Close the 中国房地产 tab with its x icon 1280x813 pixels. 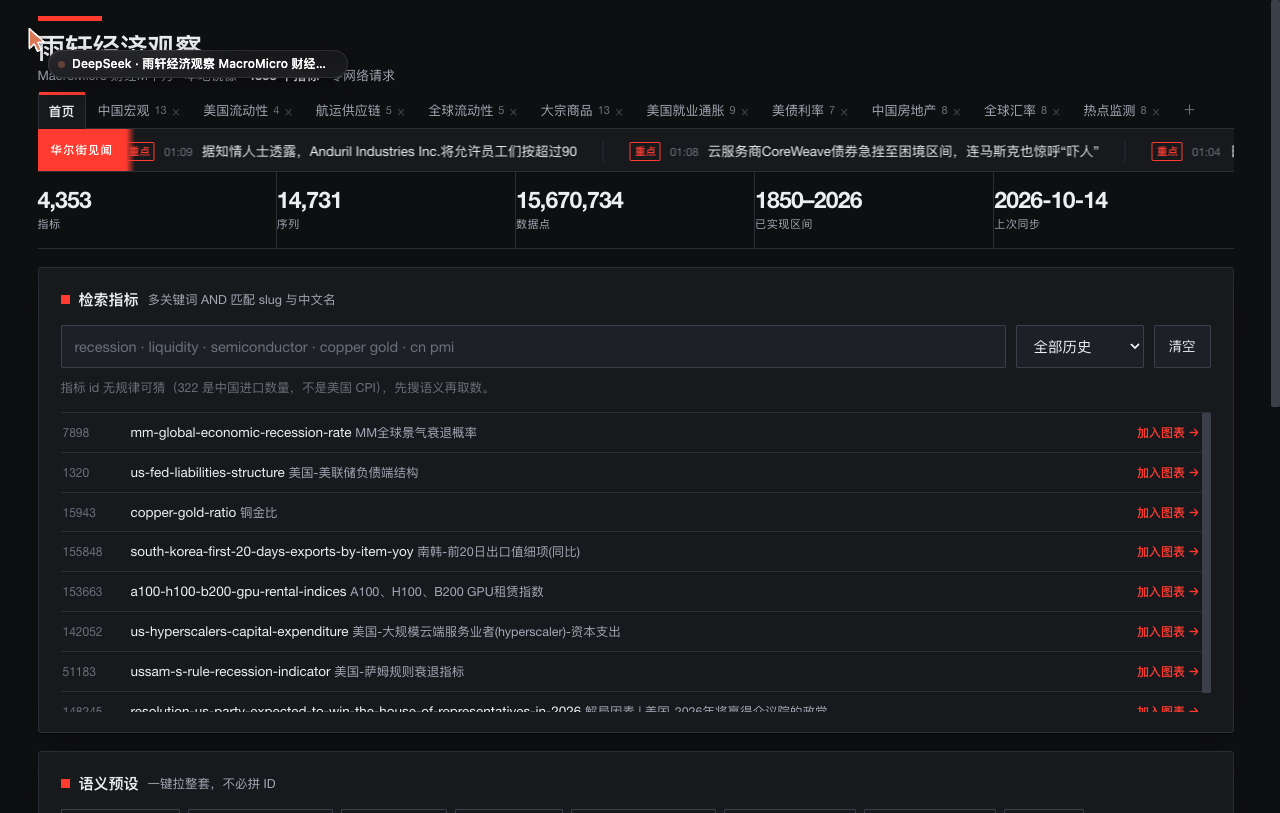957,111
